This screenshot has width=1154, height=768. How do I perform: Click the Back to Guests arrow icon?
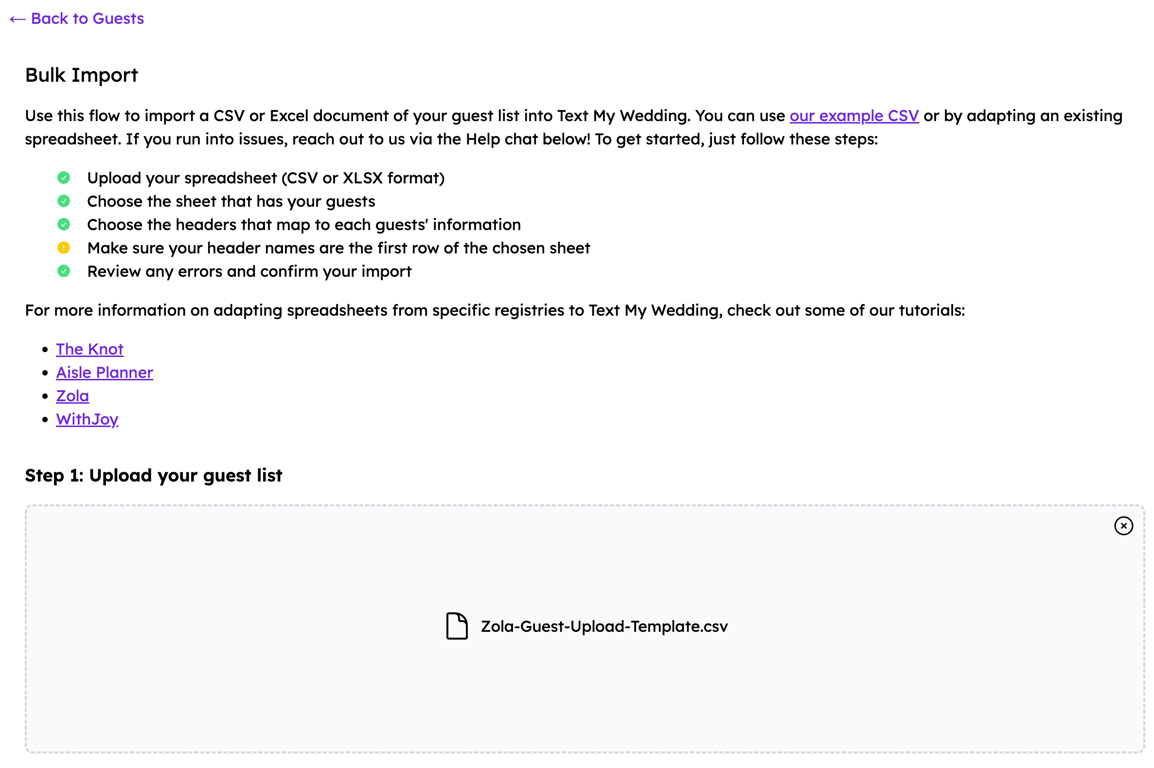pyautogui.click(x=18, y=19)
